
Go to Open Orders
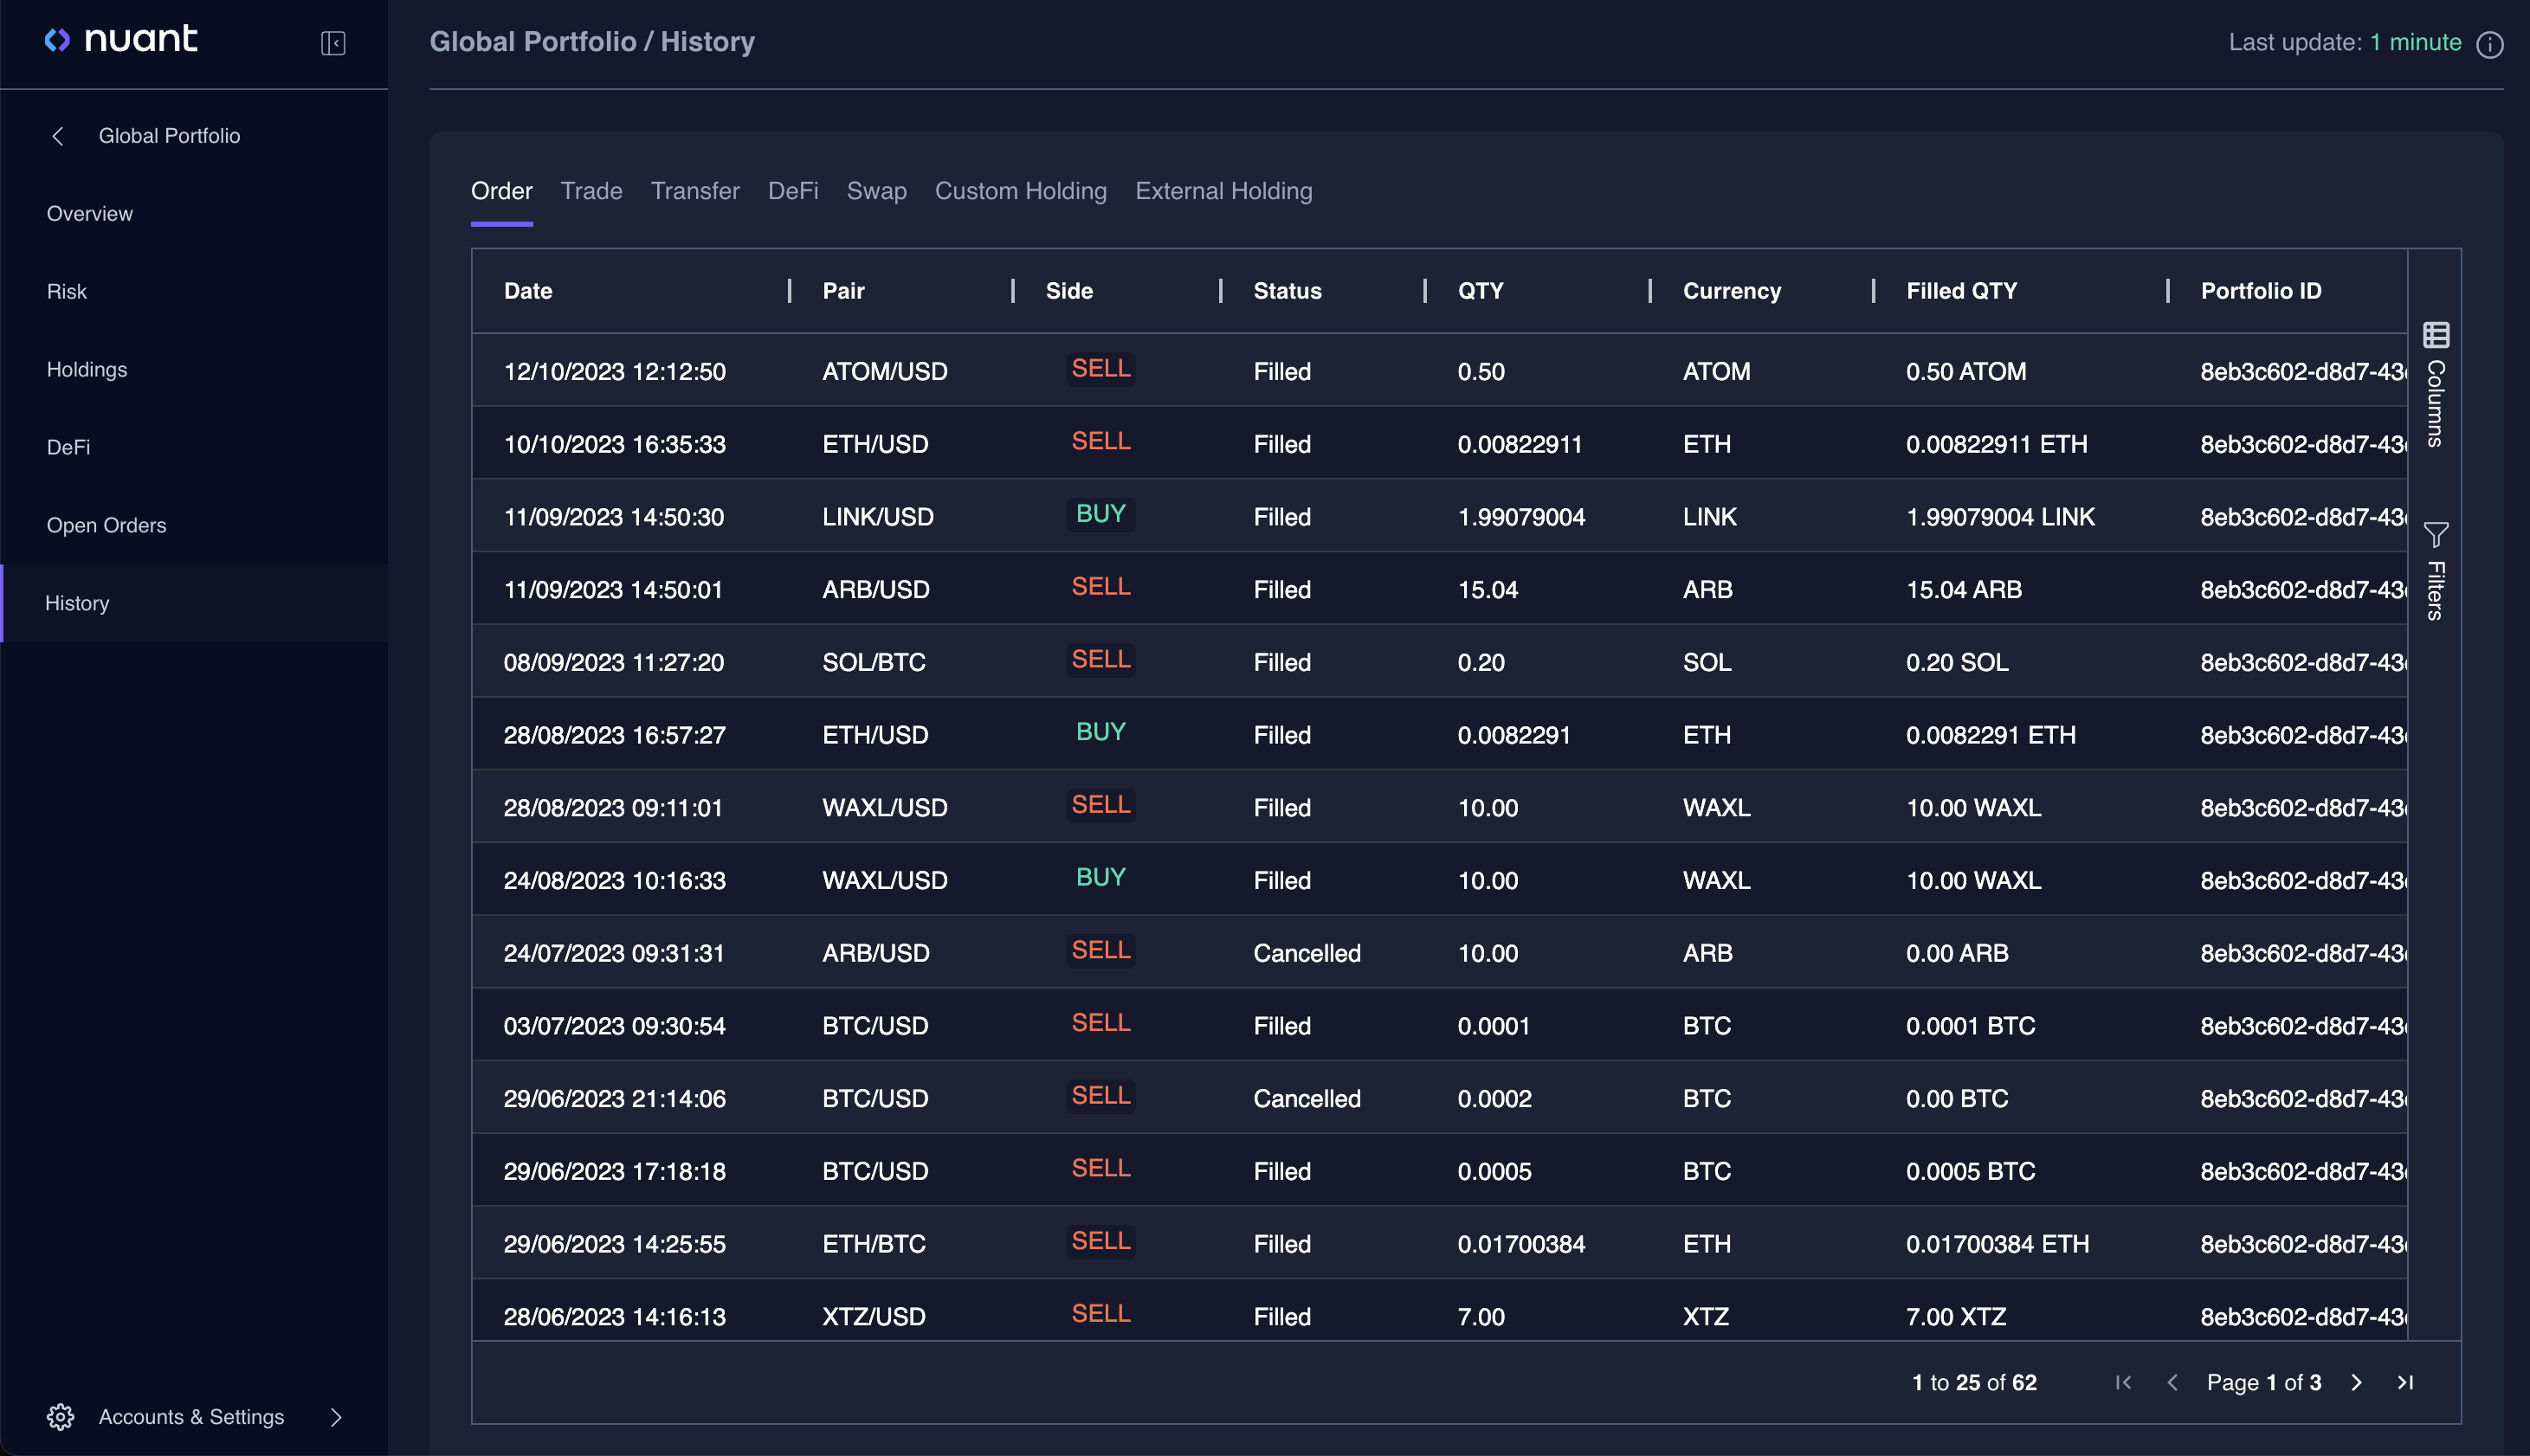[106, 524]
